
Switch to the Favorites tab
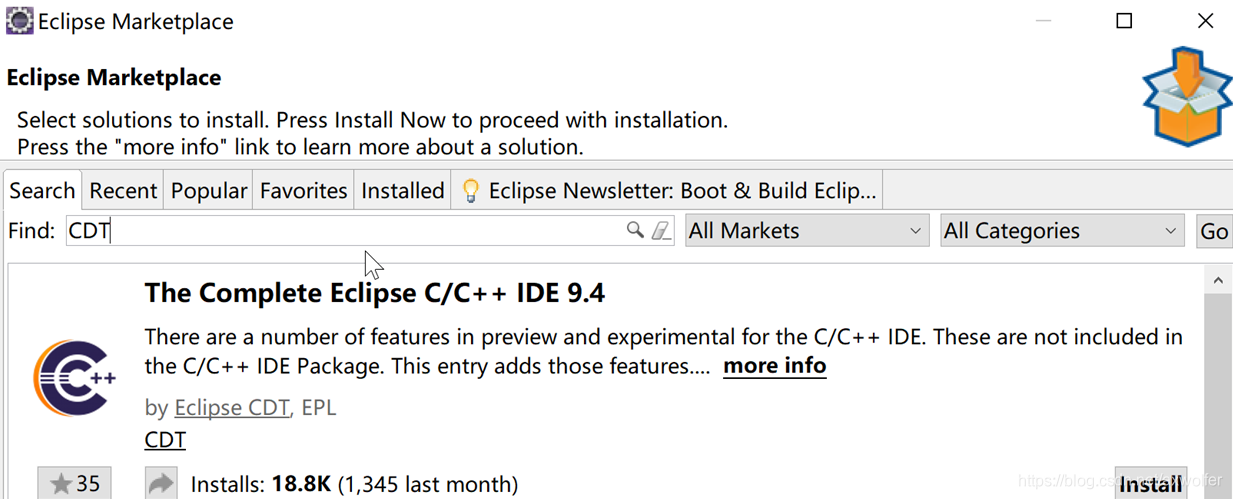point(303,191)
